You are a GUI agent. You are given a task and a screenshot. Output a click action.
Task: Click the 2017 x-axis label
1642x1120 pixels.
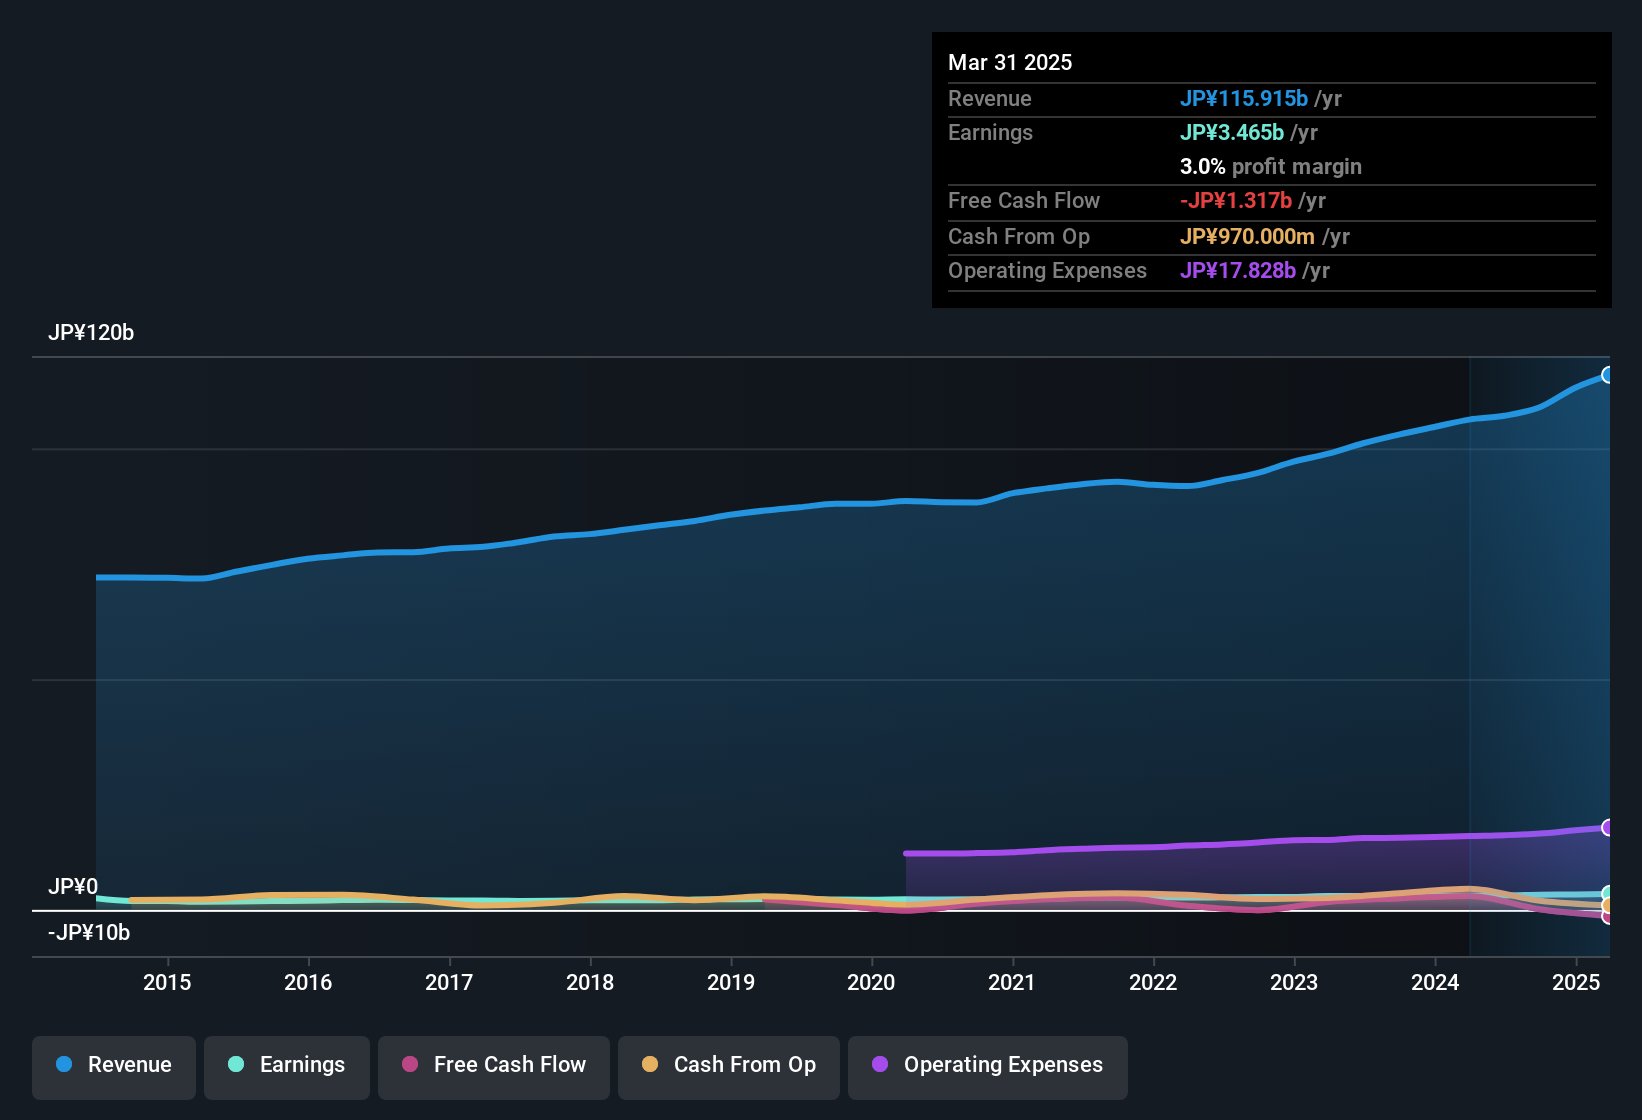coord(449,982)
